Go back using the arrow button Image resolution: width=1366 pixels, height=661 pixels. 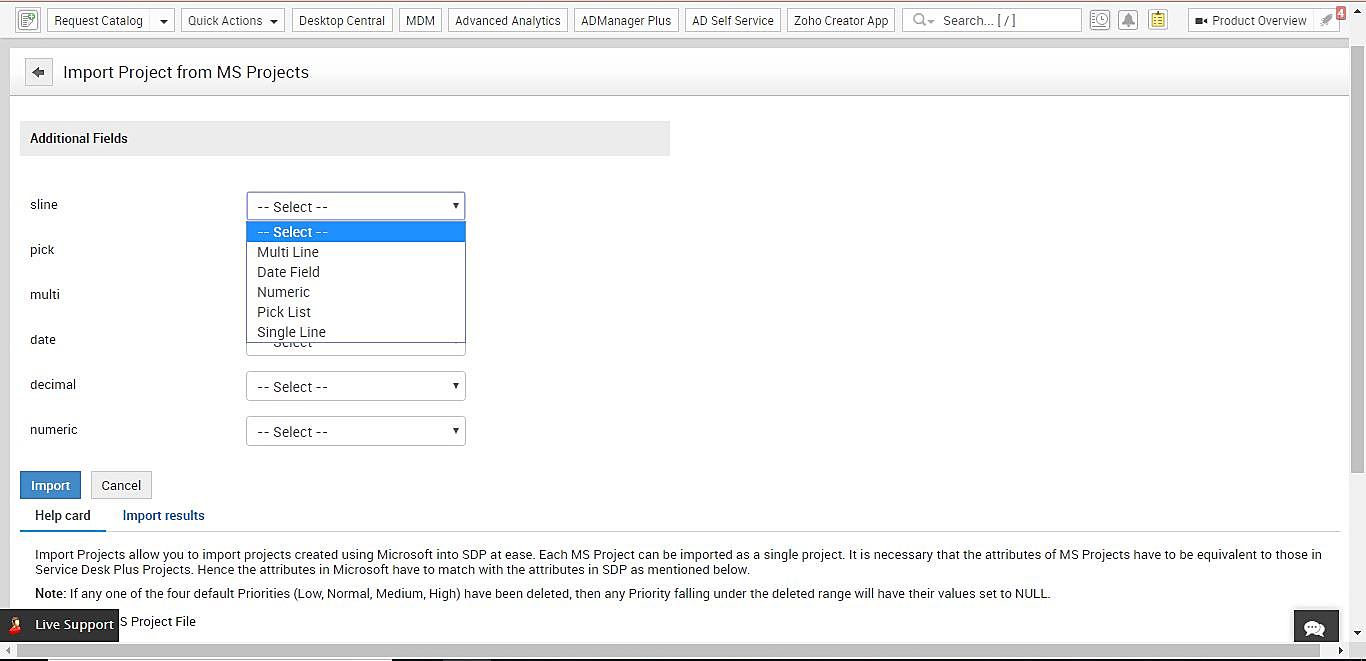click(39, 72)
